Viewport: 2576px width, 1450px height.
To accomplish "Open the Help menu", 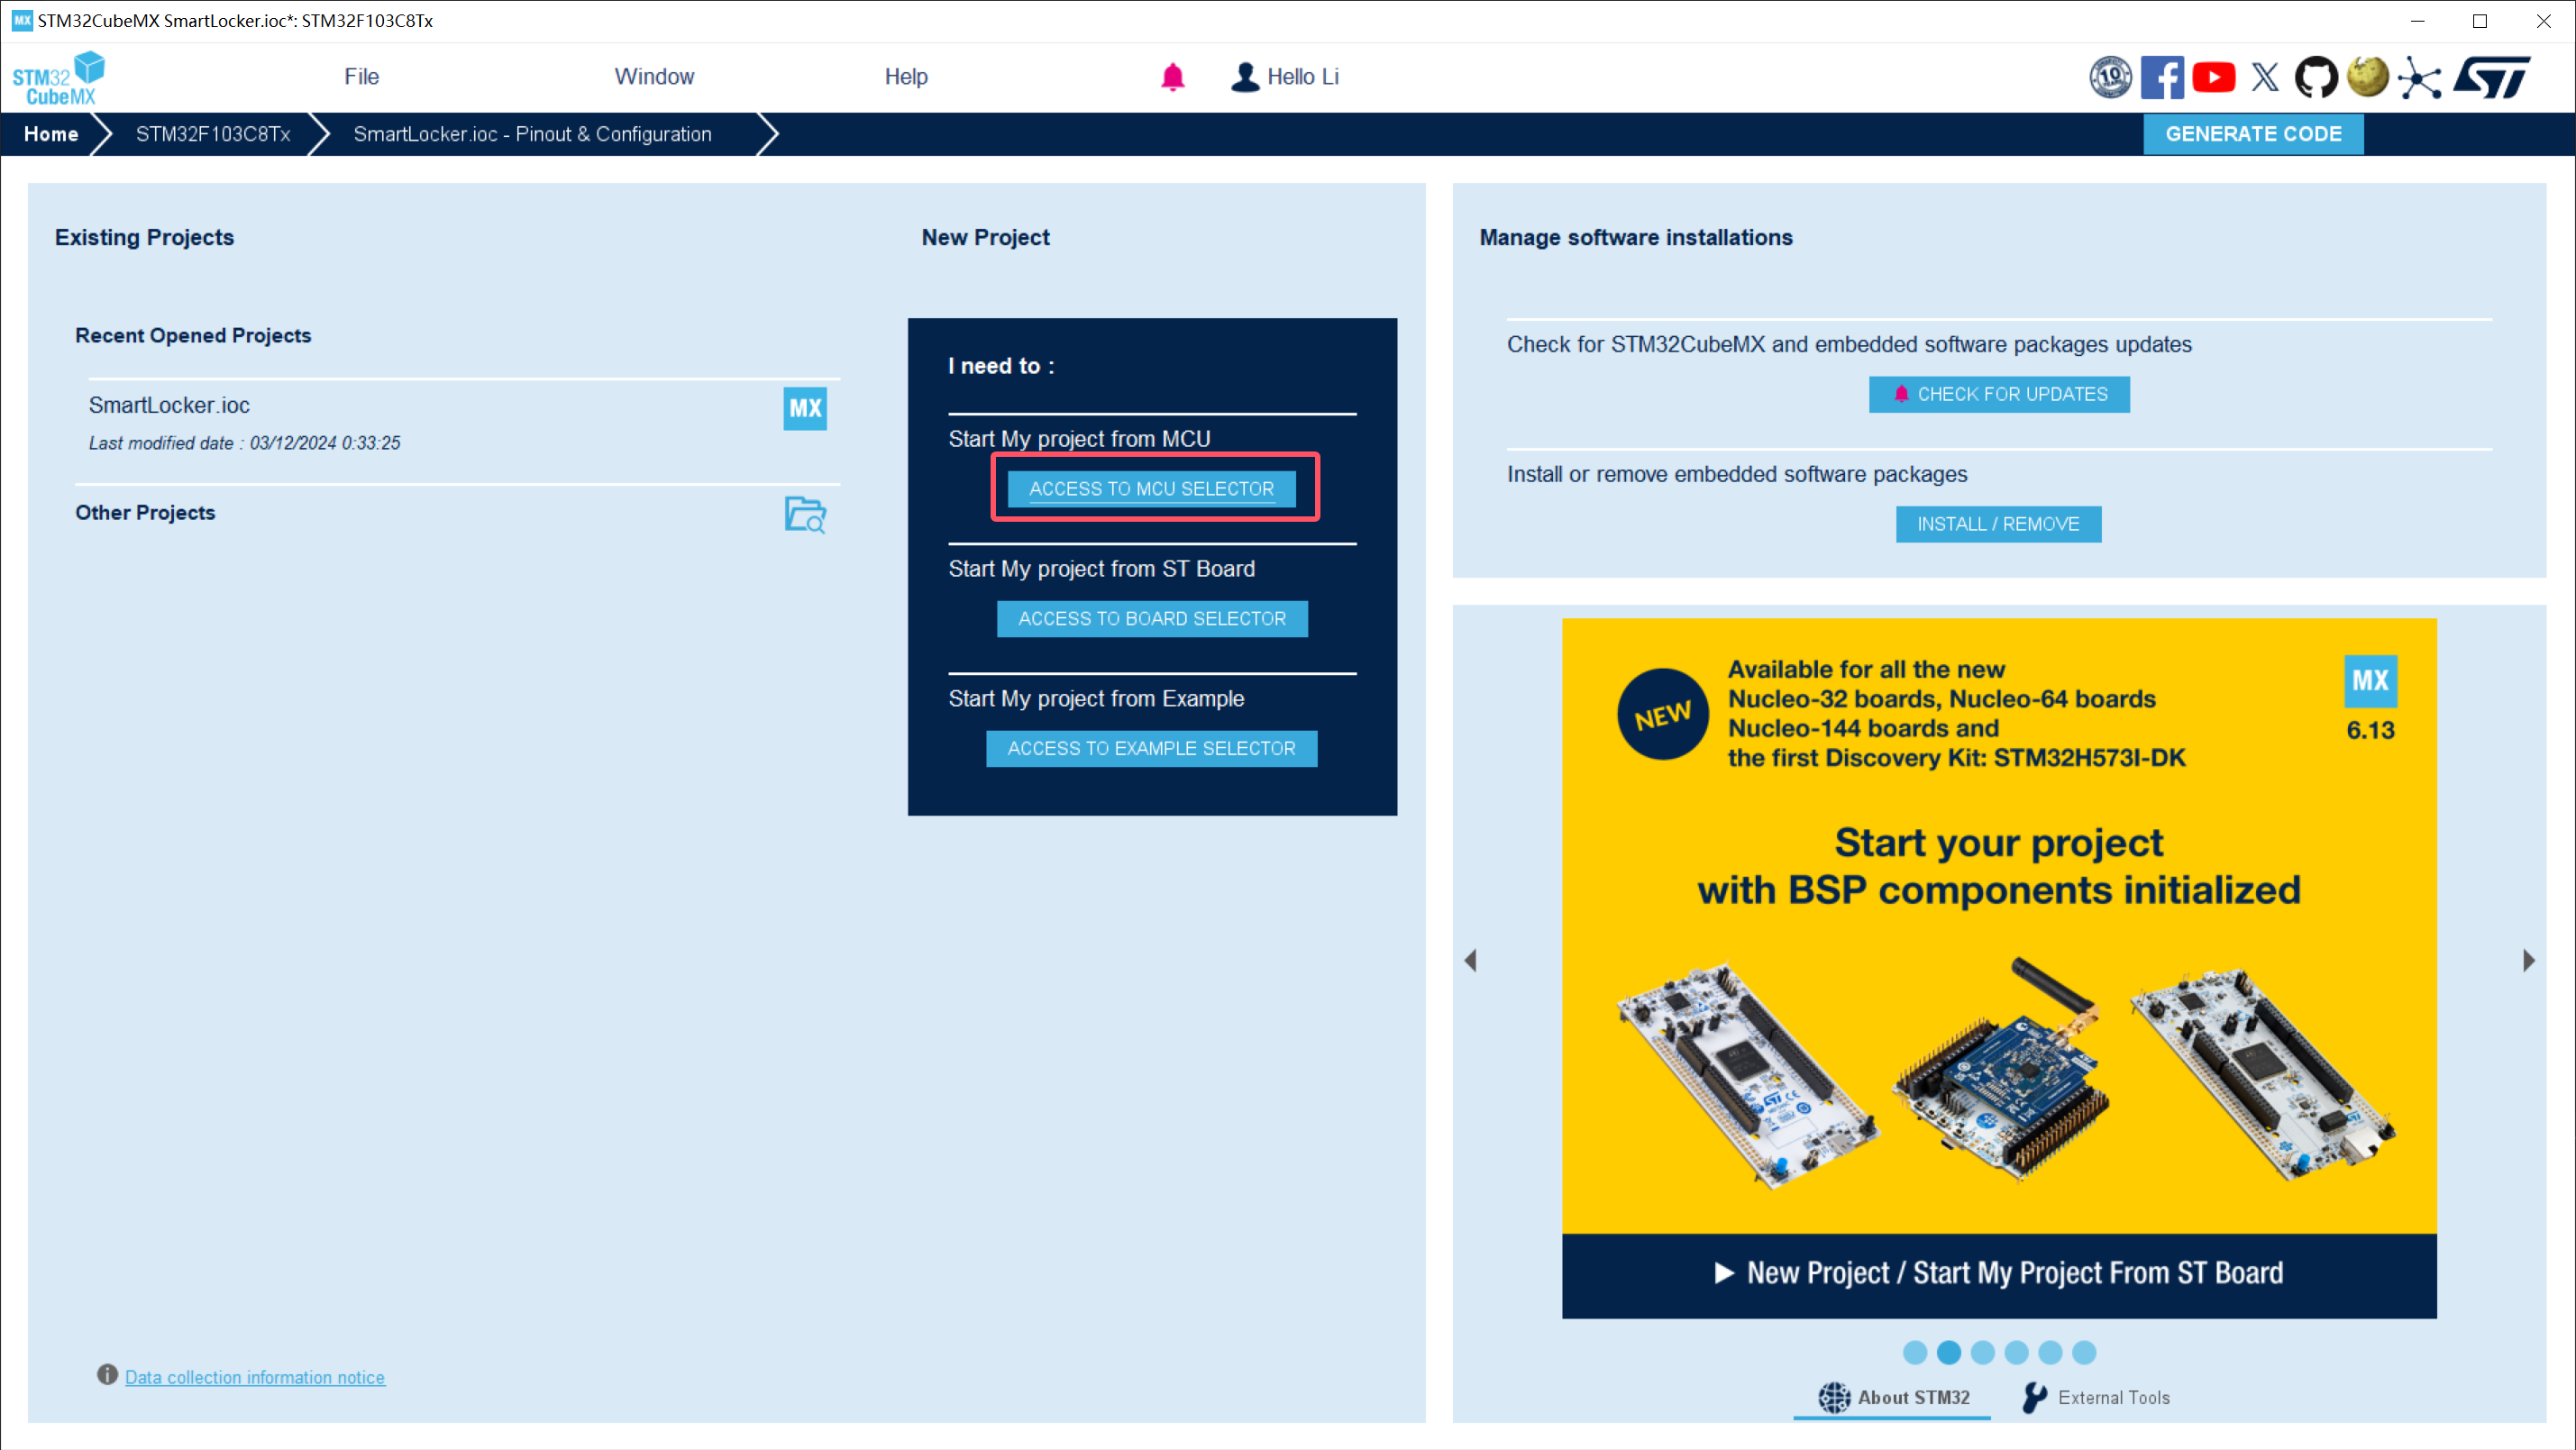I will click(x=906, y=77).
